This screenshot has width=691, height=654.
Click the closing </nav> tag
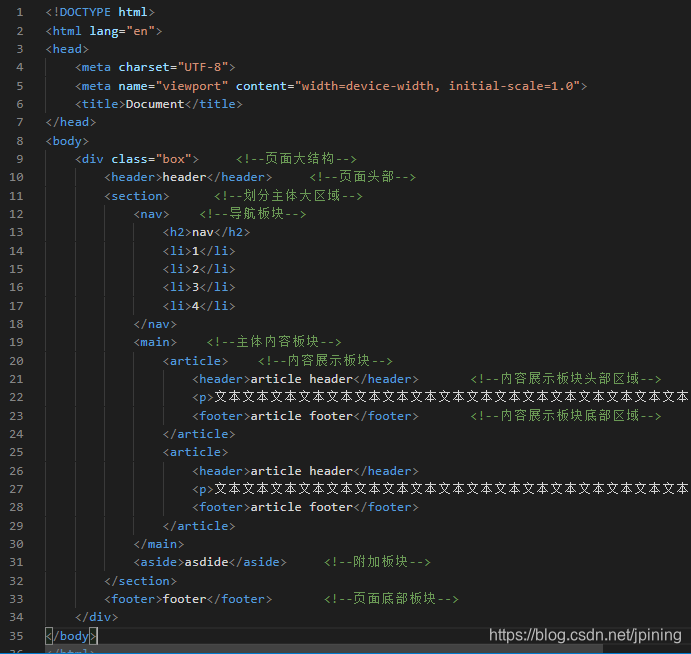[x=155, y=324]
